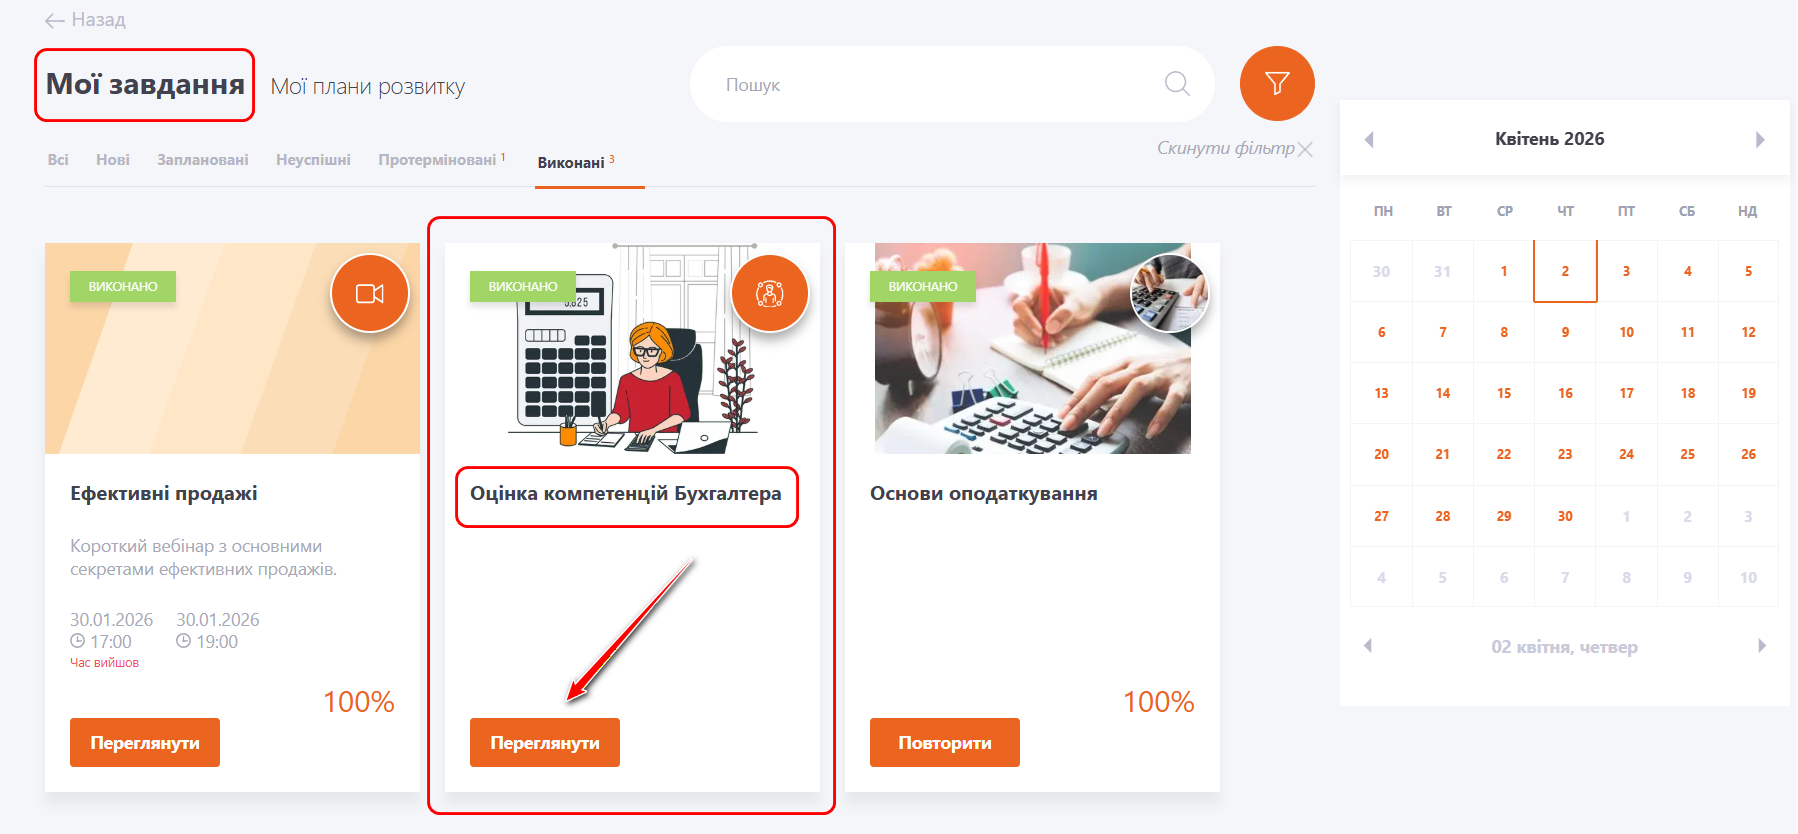Image resolution: width=1798 pixels, height=834 pixels.
Task: Clear filter with the X icon
Action: (x=1305, y=149)
